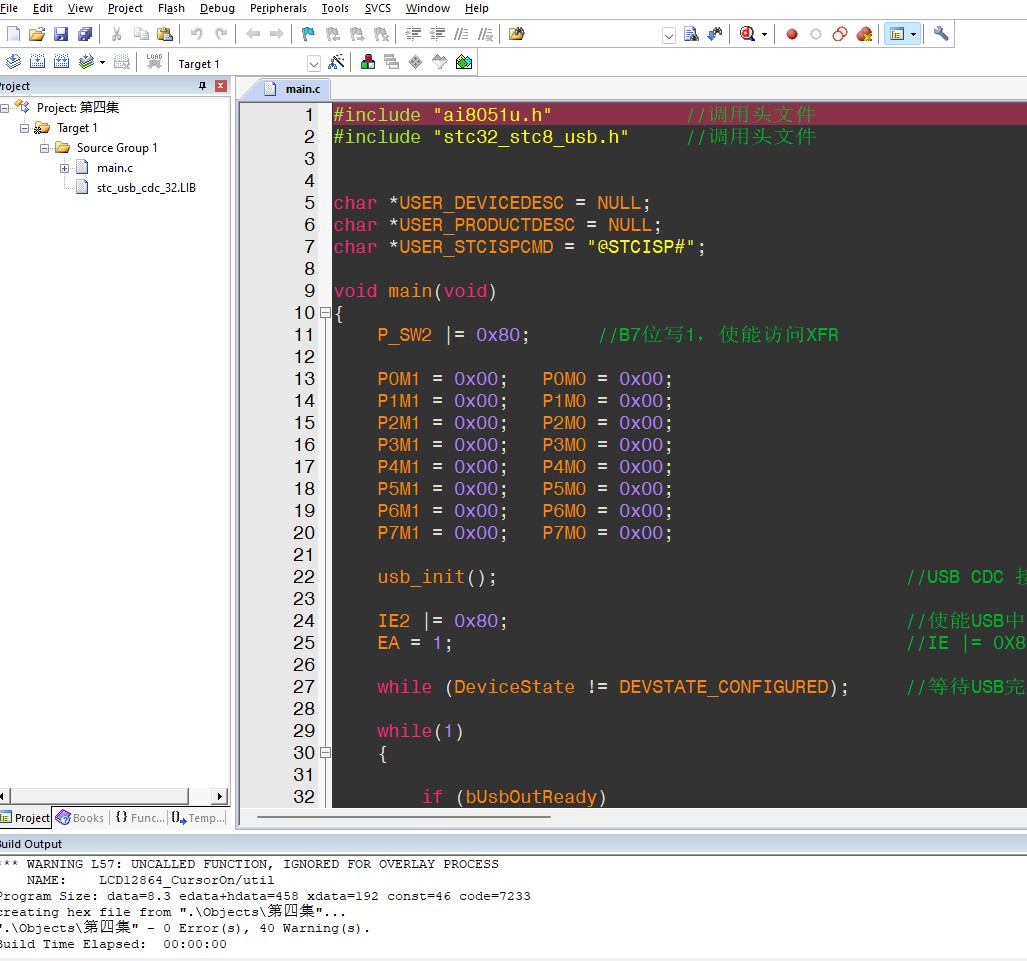Click the Save file toolbar icon
Viewport: 1027px width, 961px height.
pos(61,34)
